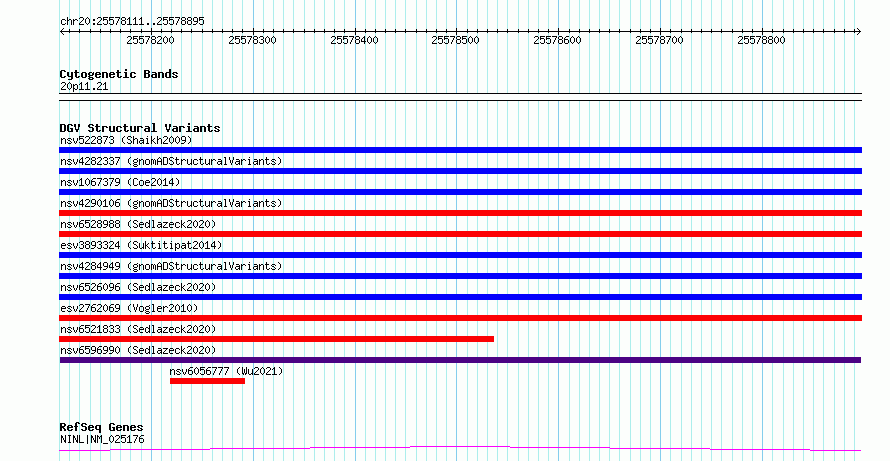Click the nsv522873 (Shaikh2009) variant label
The image size is (890, 461).
(126, 140)
